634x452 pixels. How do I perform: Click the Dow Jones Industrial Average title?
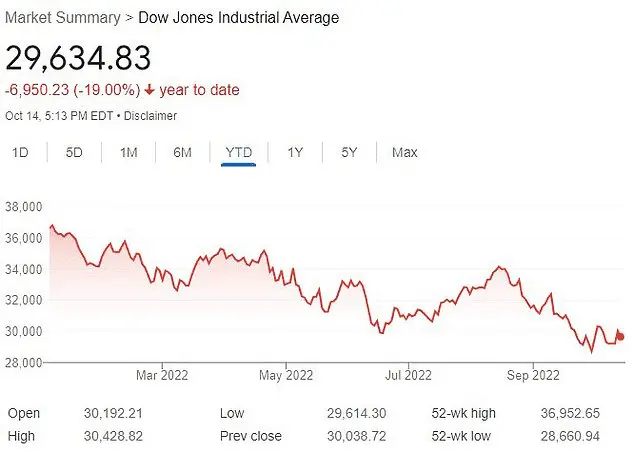238,18
